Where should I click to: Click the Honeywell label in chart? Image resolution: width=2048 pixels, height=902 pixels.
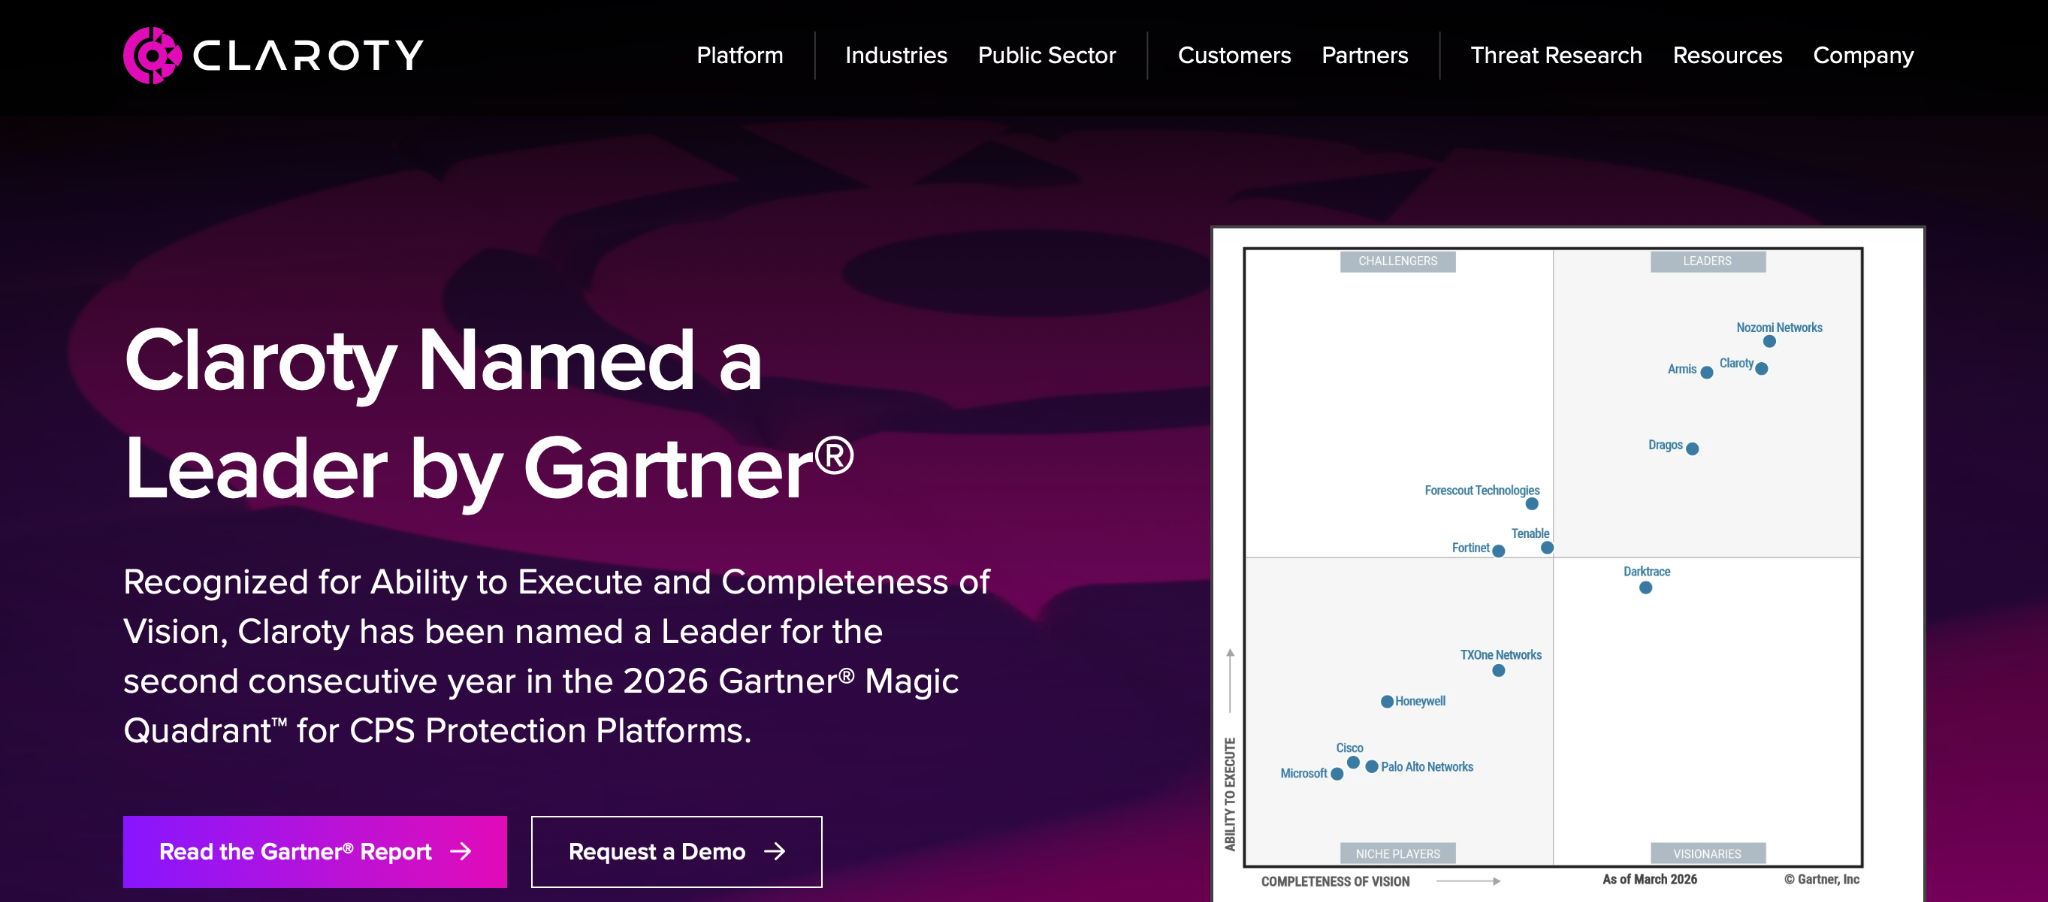(1420, 701)
